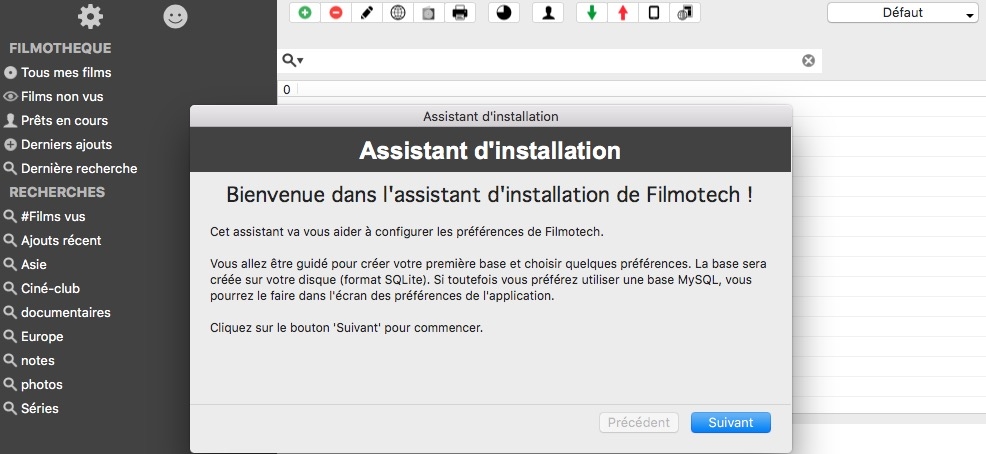Clear the search field with the X
Viewport: 986px width, 454px height.
tap(808, 61)
